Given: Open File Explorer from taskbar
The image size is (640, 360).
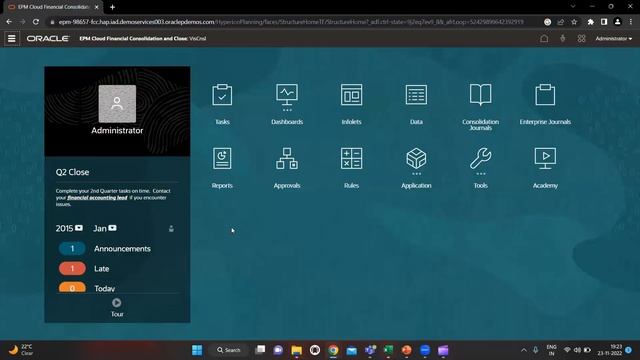Looking at the screenshot, I should click(x=296, y=350).
